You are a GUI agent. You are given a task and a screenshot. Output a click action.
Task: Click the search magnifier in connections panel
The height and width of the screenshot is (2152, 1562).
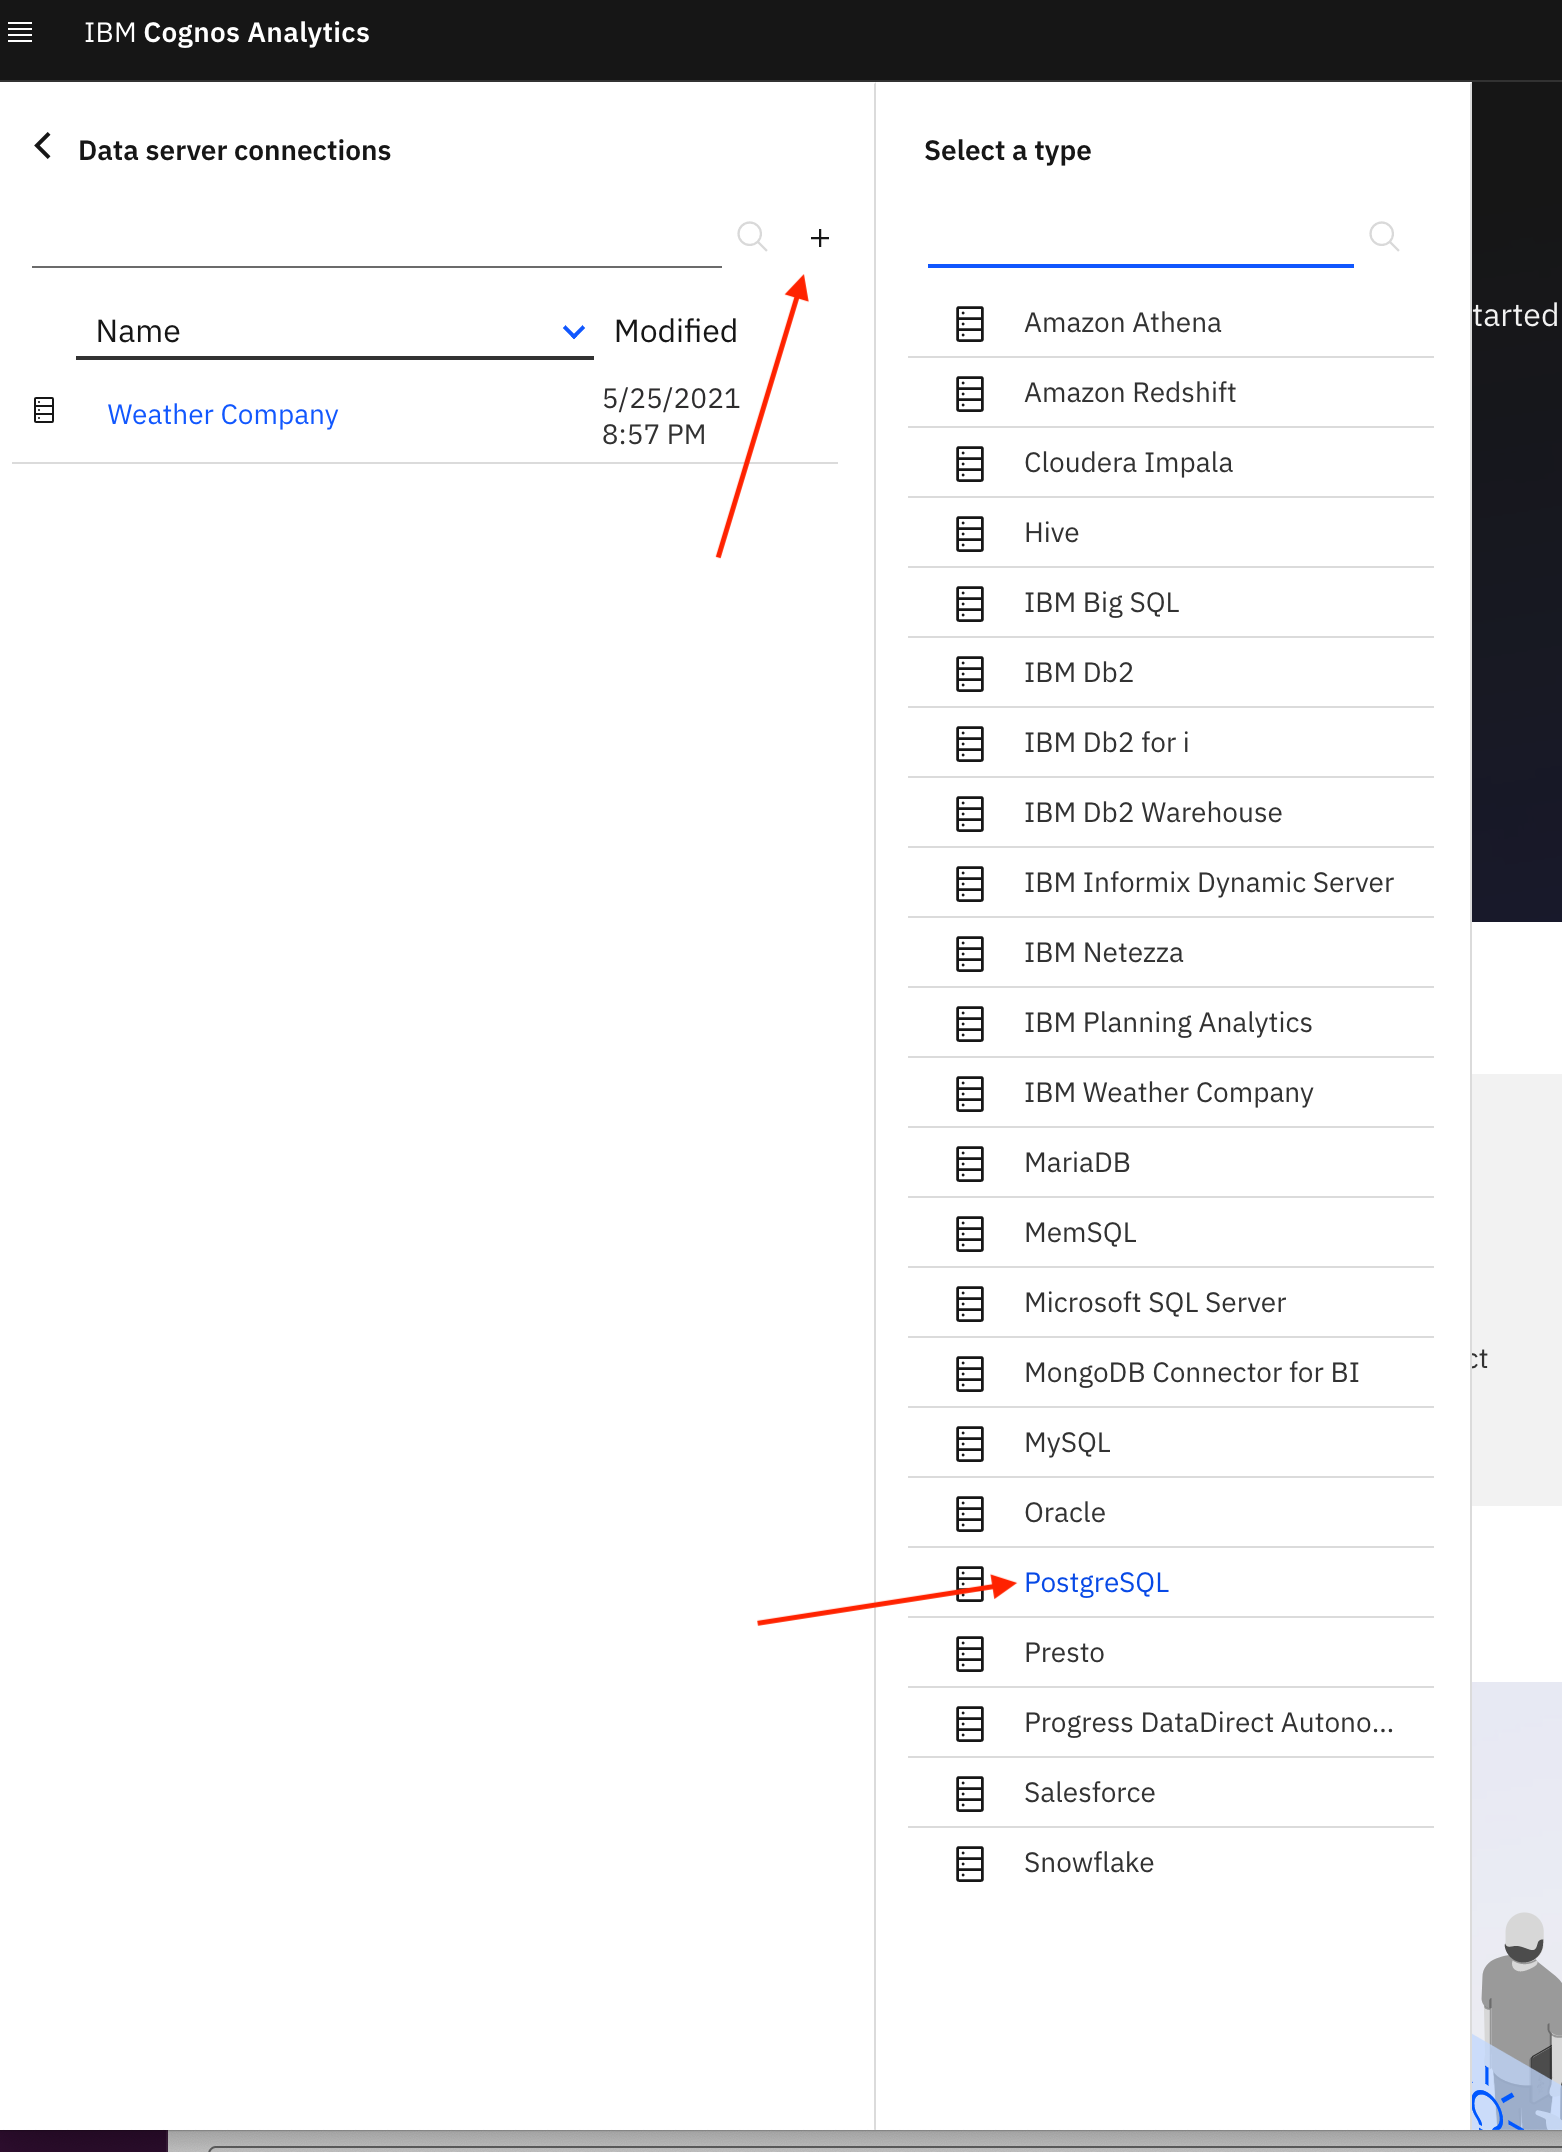click(x=752, y=237)
